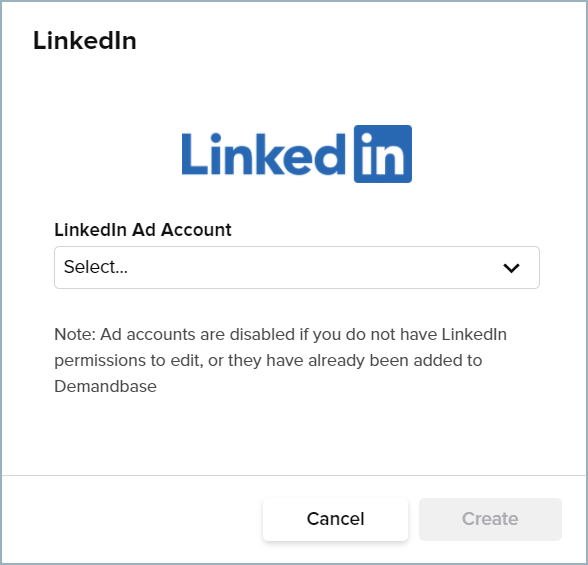
Task: Dismiss the dialog with Cancel
Action: tap(335, 519)
